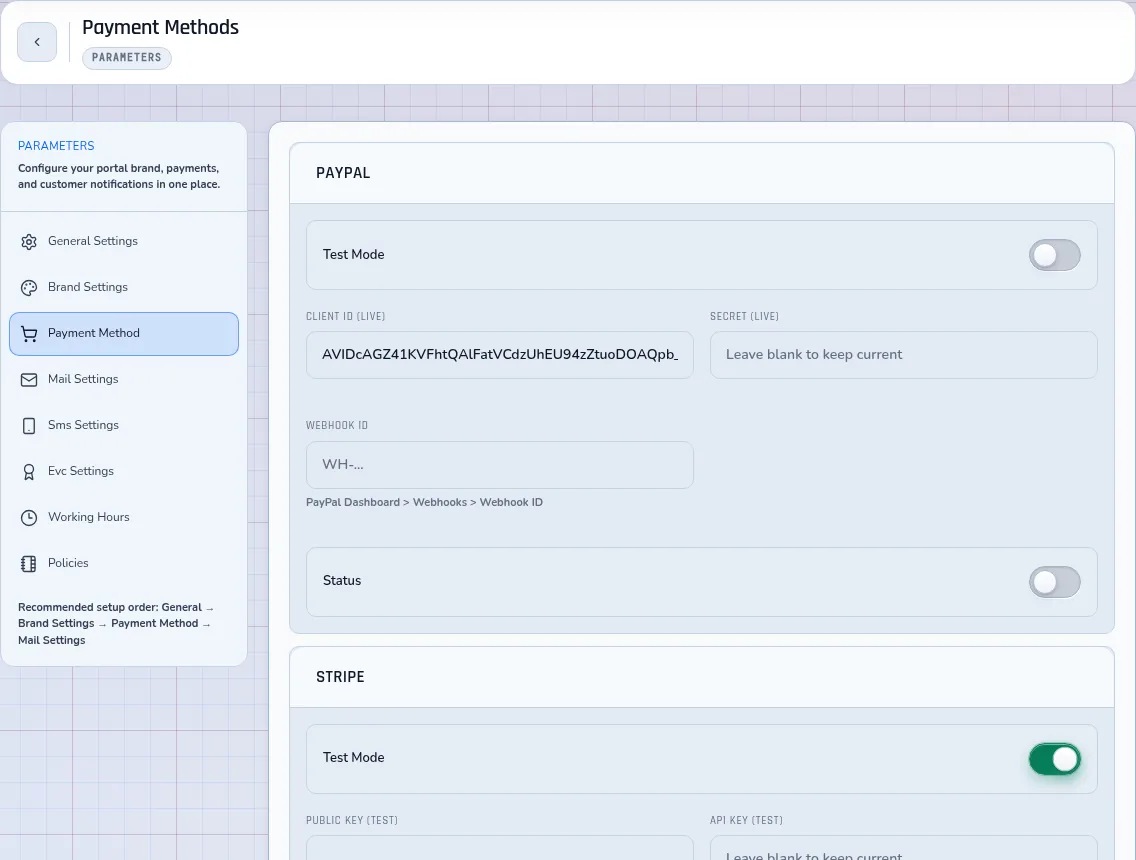Click the Payment Method cart icon
Image resolution: width=1136 pixels, height=860 pixels.
tap(29, 334)
